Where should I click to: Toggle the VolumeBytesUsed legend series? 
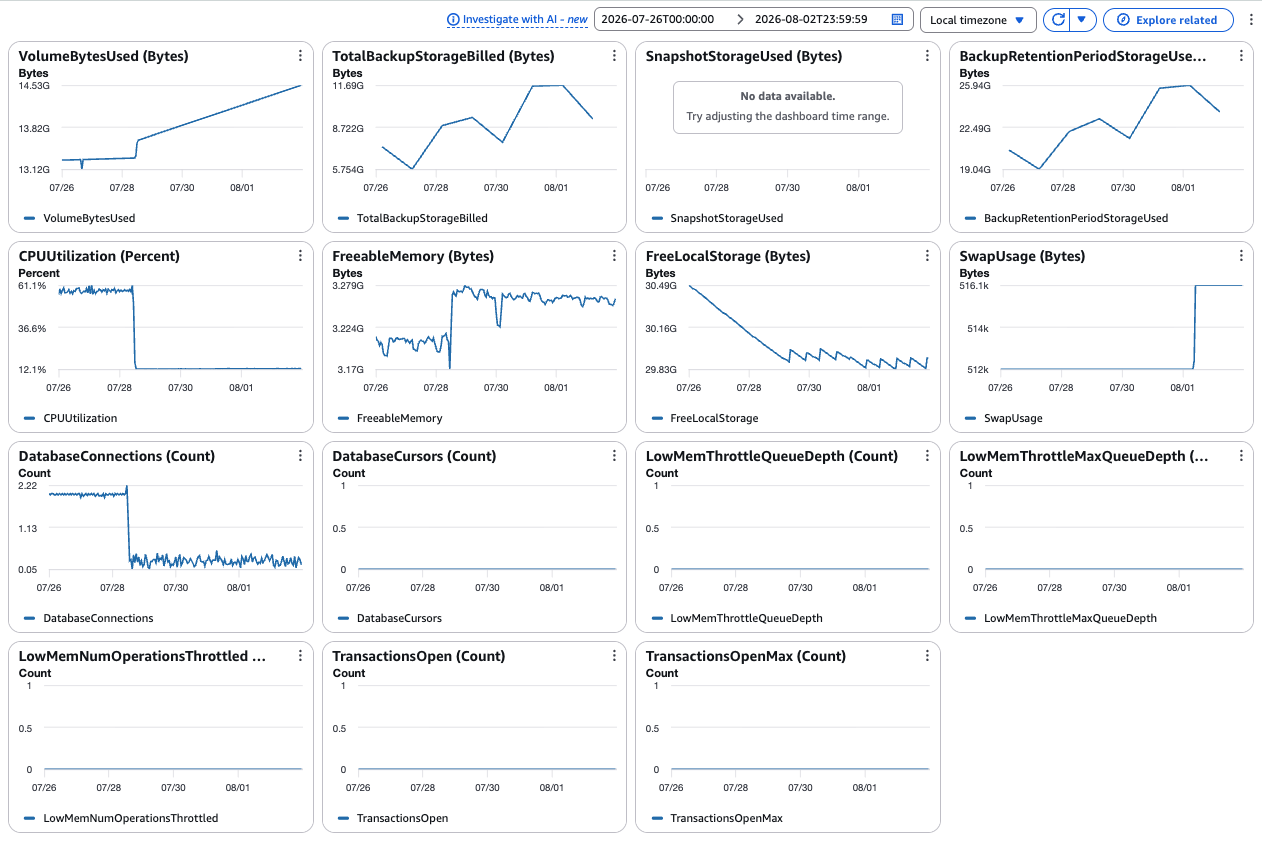77,218
